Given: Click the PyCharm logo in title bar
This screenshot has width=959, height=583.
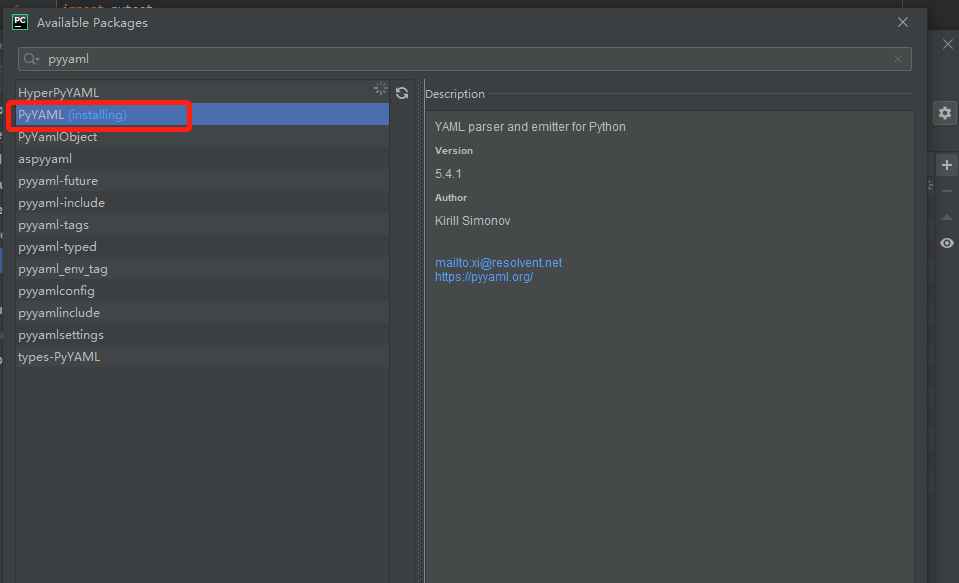Looking at the screenshot, I should (x=20, y=23).
